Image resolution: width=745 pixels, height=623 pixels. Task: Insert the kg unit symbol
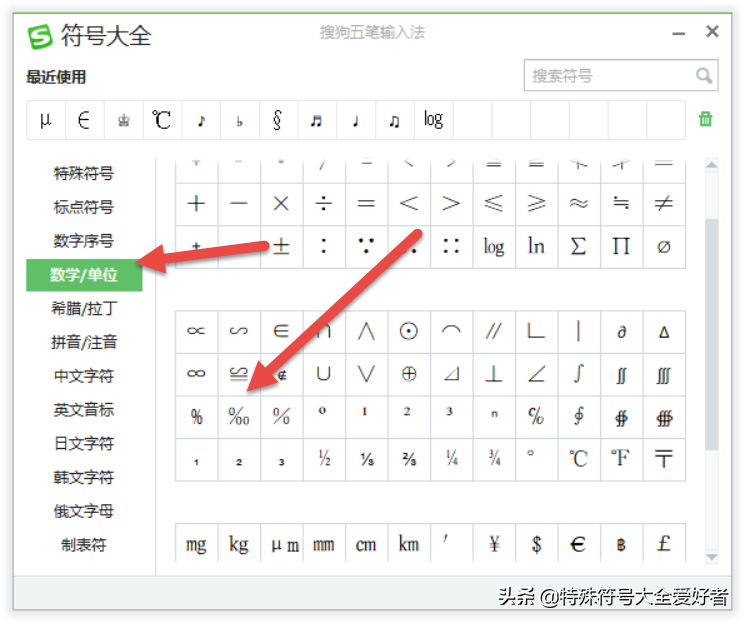239,544
